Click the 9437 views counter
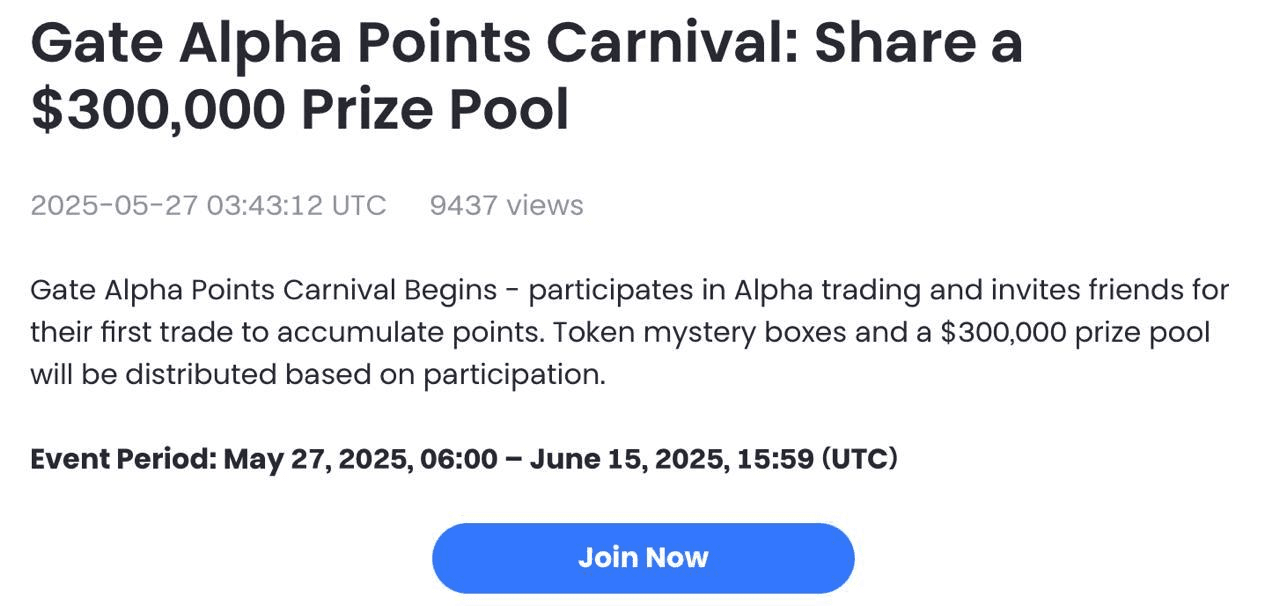Screen dimensions: 1280x606 click(506, 205)
